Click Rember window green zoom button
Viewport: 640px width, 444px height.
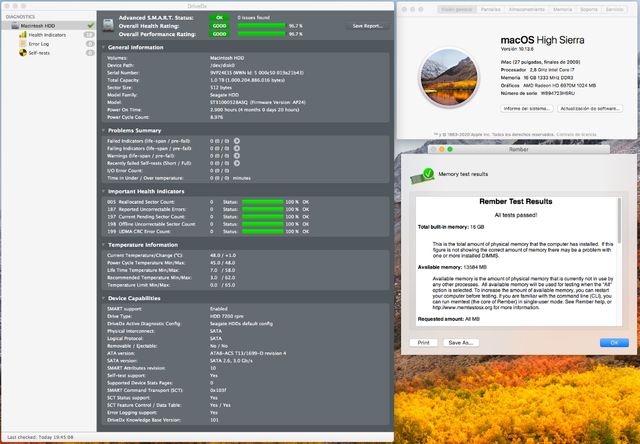(450, 149)
